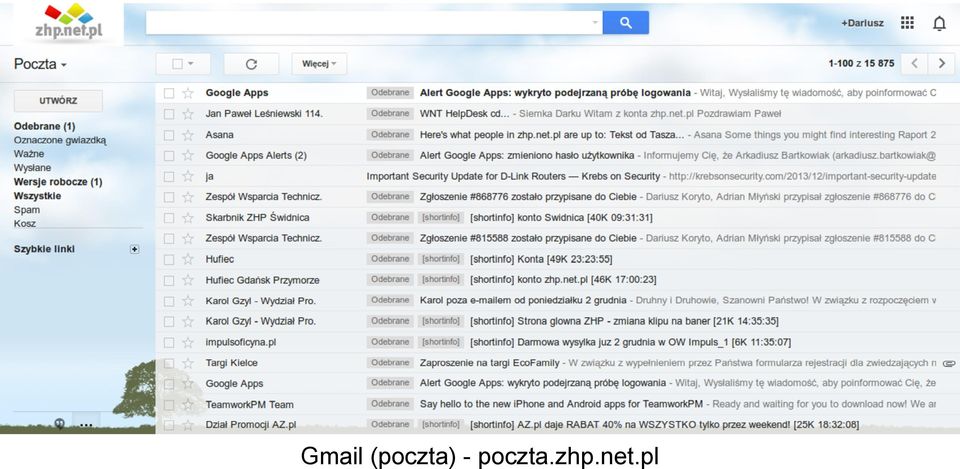Viewport: 960px width, 469px height.
Task: Click the Szybkie linki heading
Action: coord(44,249)
